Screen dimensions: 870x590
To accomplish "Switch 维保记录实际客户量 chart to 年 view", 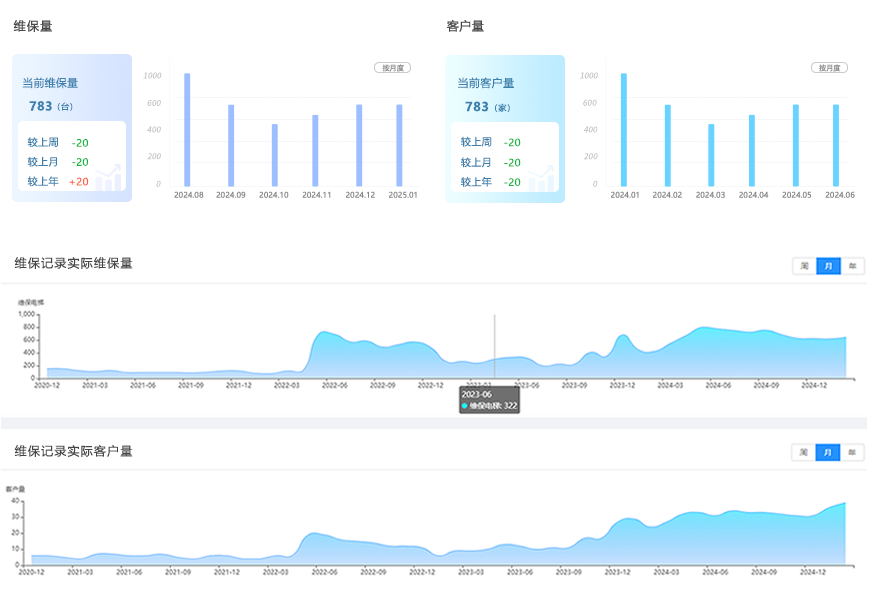I will click(x=852, y=452).
